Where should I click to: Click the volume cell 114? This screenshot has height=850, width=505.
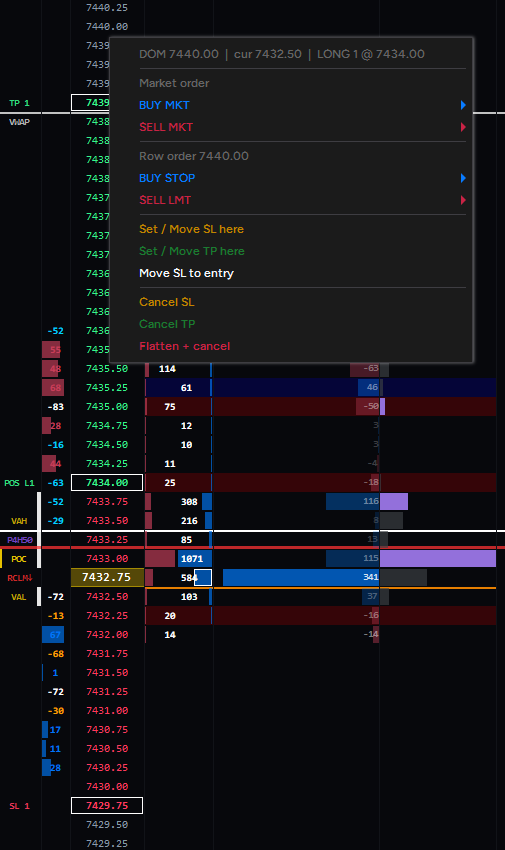[167, 369]
